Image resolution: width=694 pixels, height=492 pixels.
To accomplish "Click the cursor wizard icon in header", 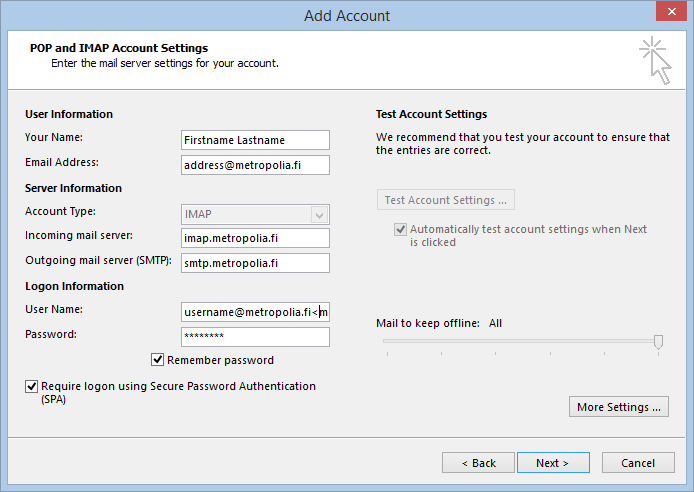I will coord(655,61).
